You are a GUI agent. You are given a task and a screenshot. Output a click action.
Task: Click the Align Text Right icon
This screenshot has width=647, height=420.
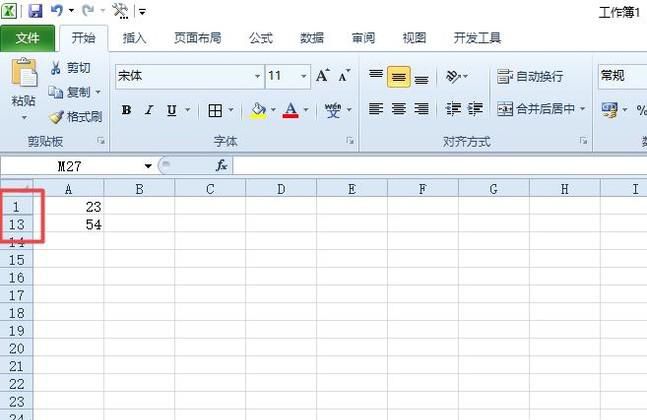[421, 109]
